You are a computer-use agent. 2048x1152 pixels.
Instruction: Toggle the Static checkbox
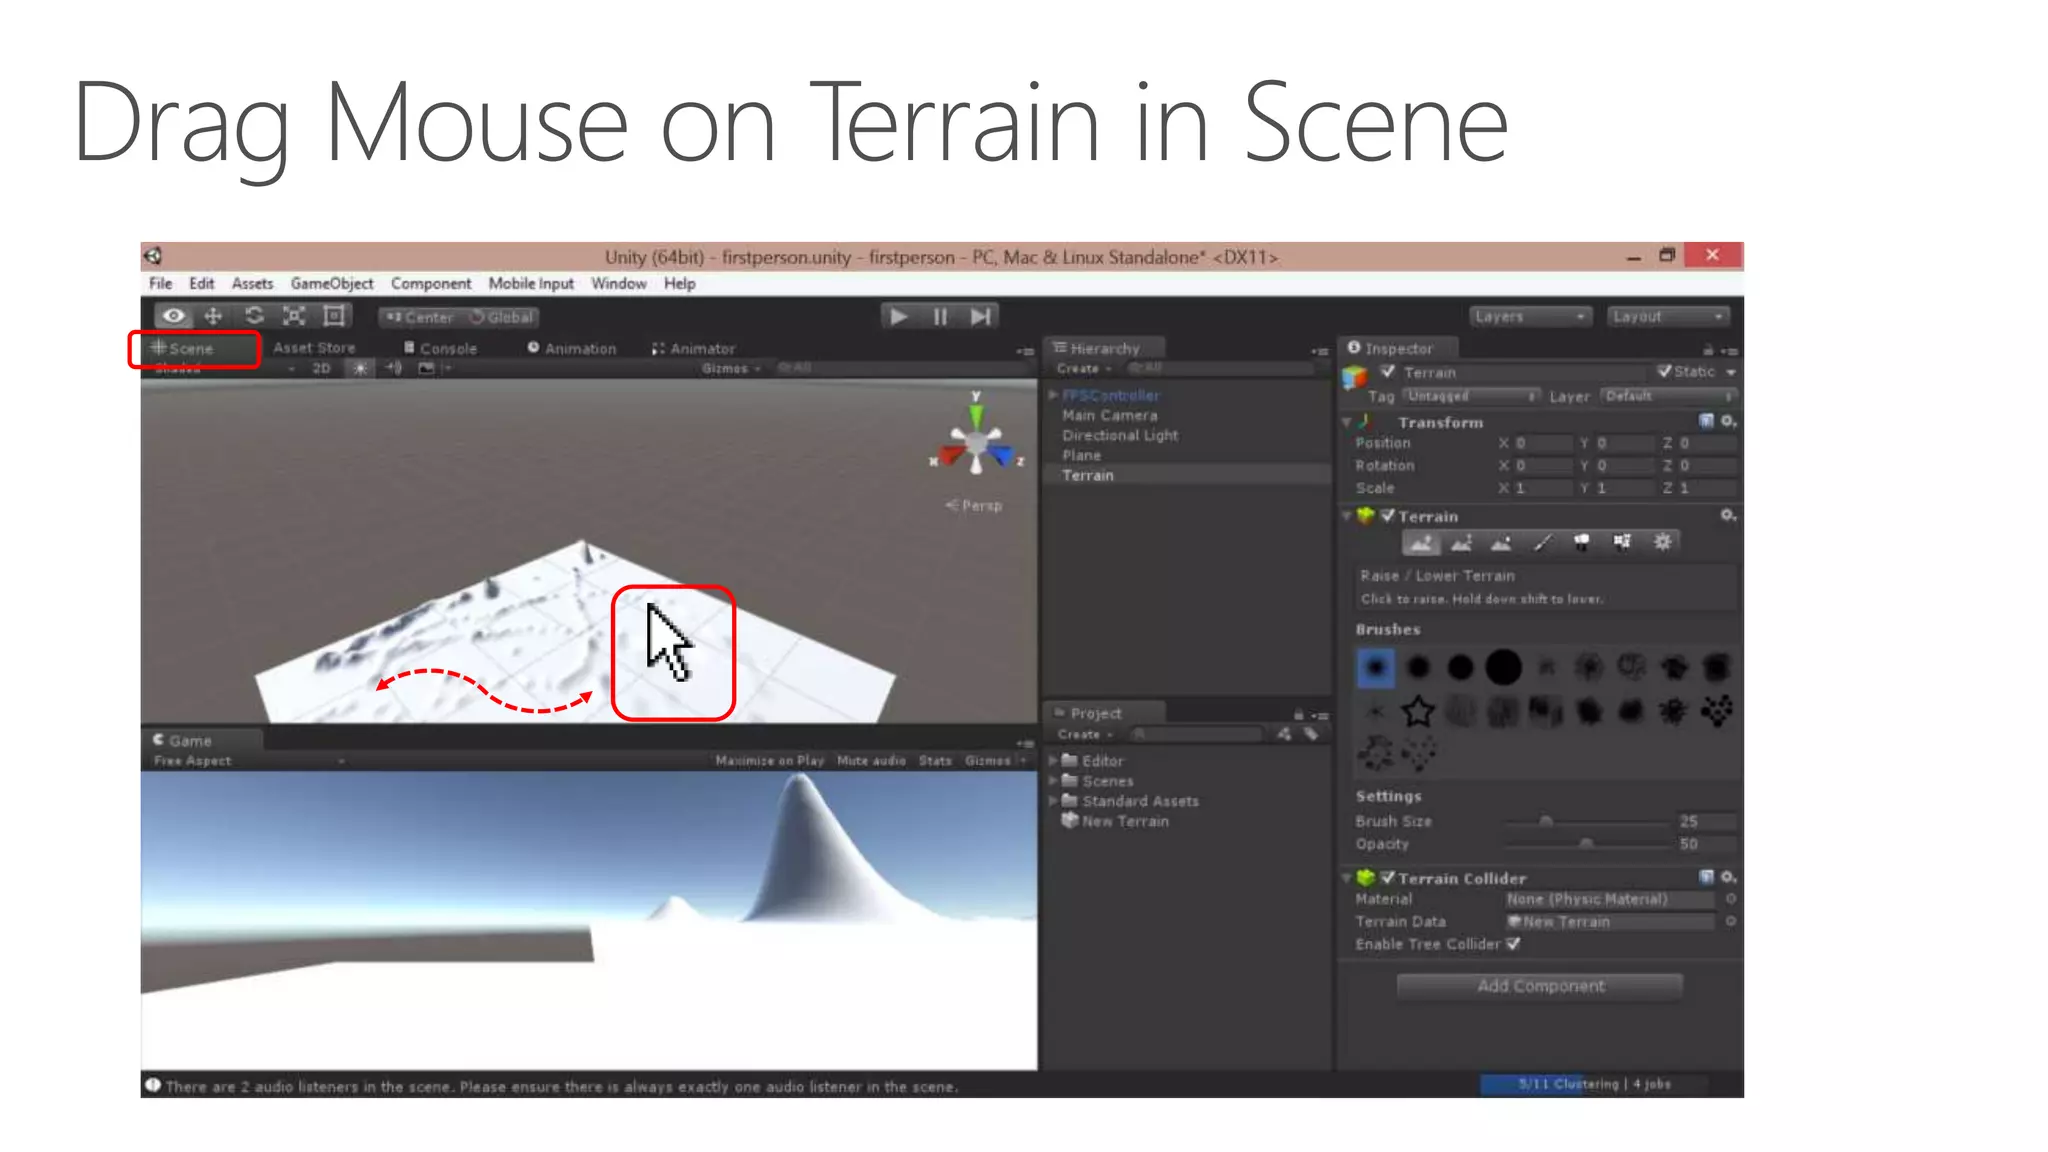point(1664,371)
